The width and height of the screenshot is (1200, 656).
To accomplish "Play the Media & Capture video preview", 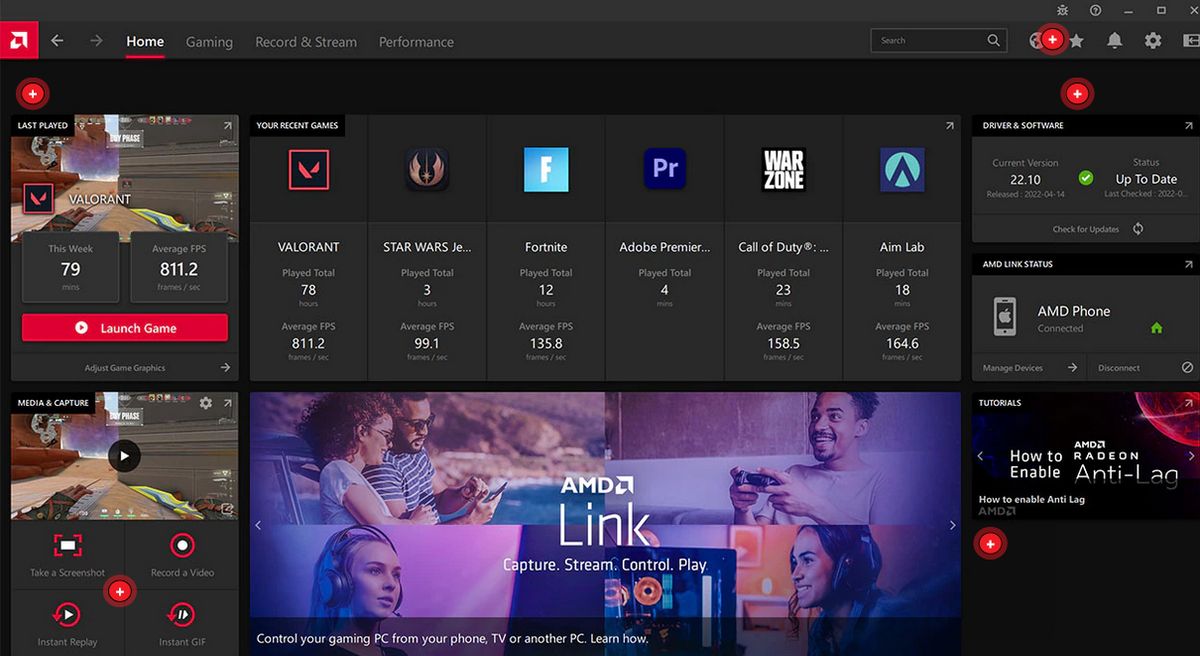I will (x=124, y=456).
